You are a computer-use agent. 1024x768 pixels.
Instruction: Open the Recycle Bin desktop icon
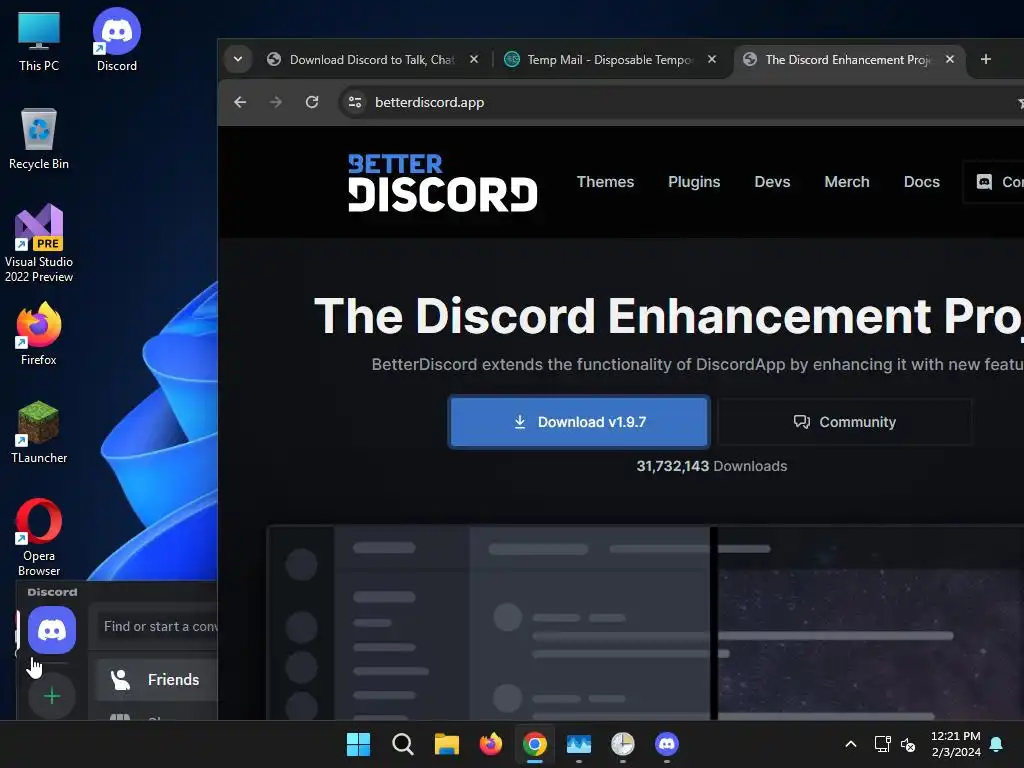39,138
